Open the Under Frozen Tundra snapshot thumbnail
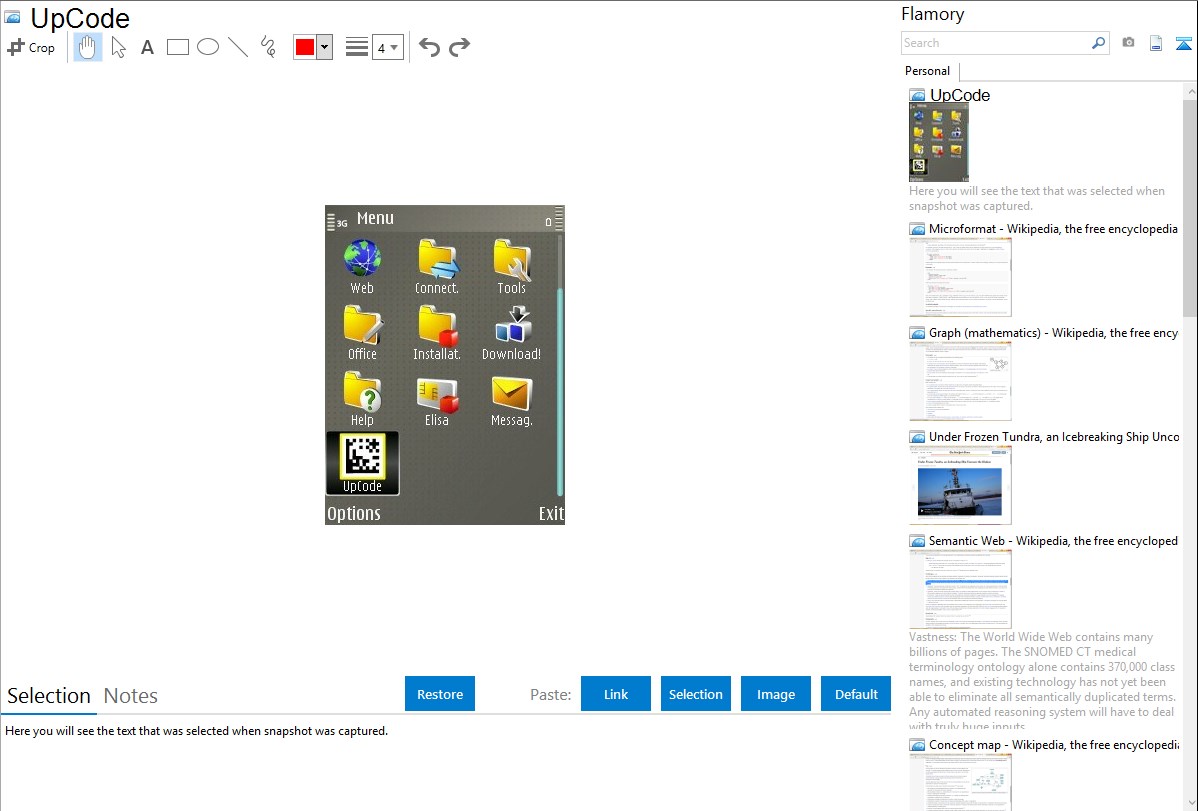The height and width of the screenshot is (811, 1198). [960, 485]
